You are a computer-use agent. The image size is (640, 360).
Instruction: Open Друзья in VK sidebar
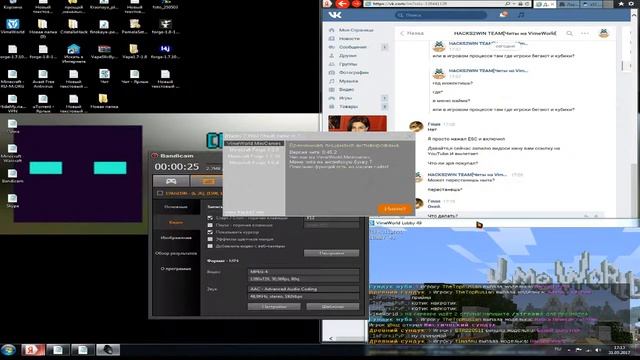pos(348,56)
